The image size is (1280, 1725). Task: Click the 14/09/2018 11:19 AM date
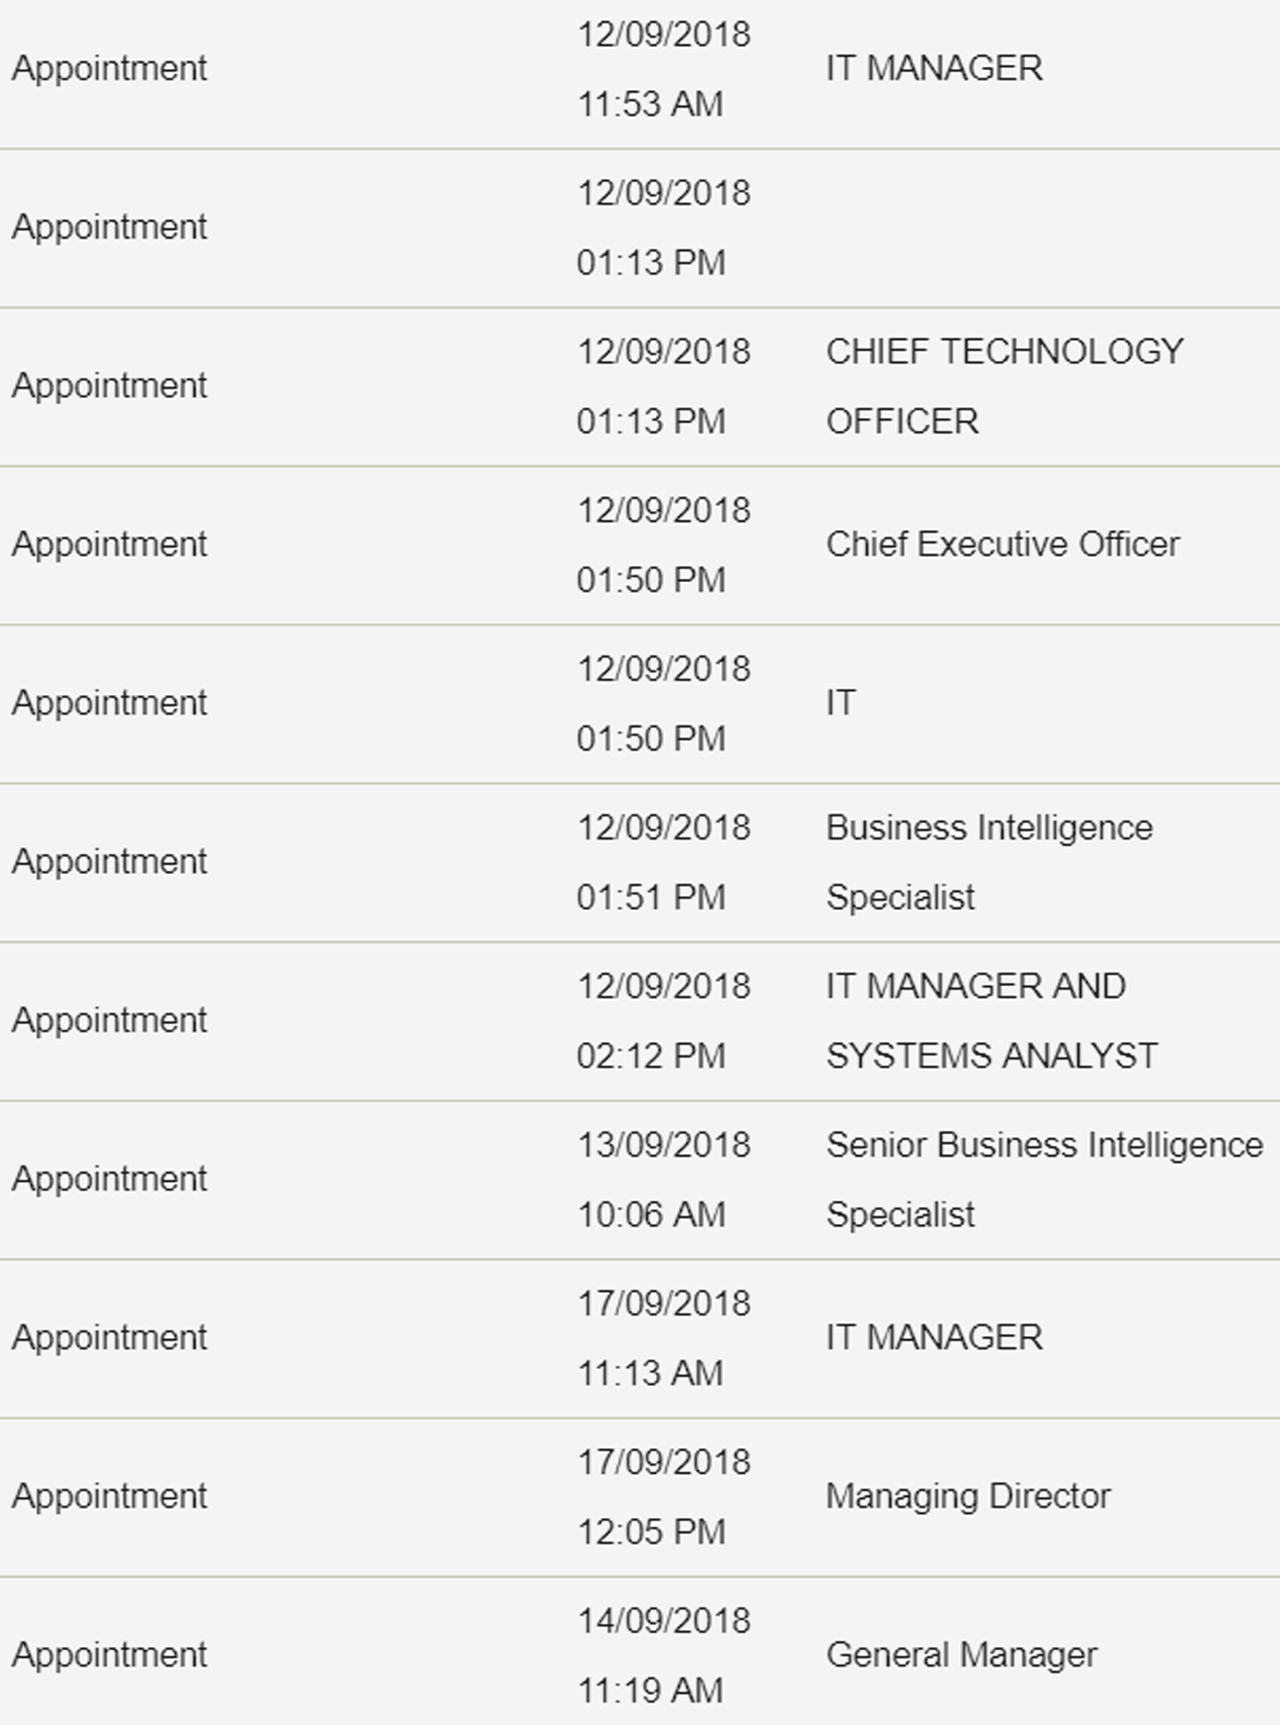(x=663, y=1656)
